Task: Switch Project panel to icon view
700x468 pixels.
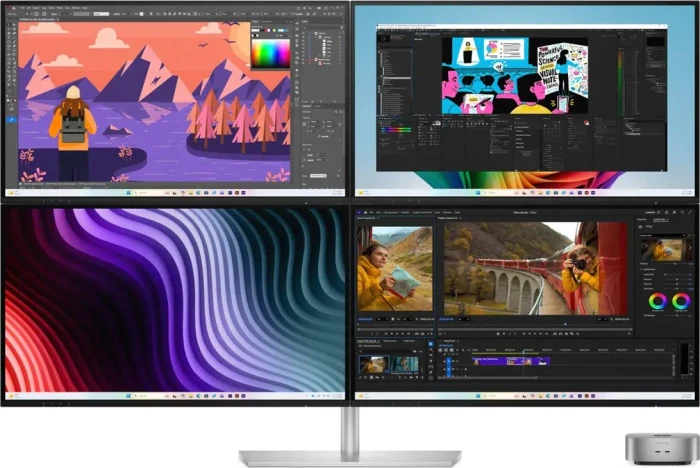Action: click(x=371, y=377)
